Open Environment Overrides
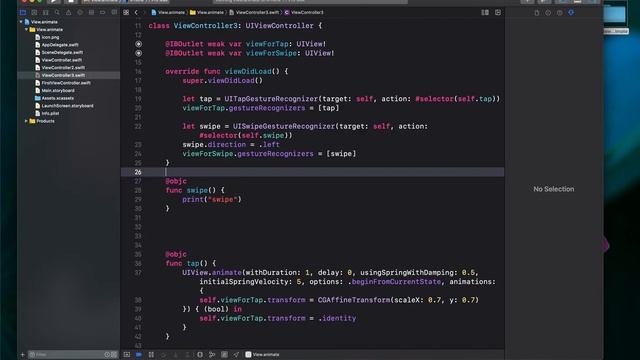The height and width of the screenshot is (360, 640). 224,354
